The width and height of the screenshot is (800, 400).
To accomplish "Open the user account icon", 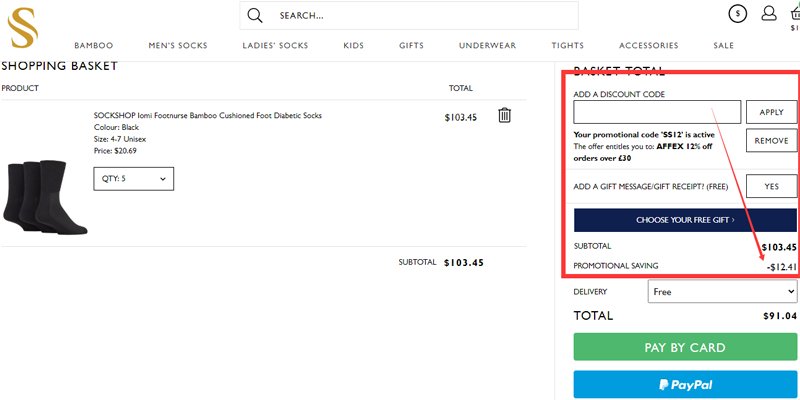I will click(x=768, y=13).
